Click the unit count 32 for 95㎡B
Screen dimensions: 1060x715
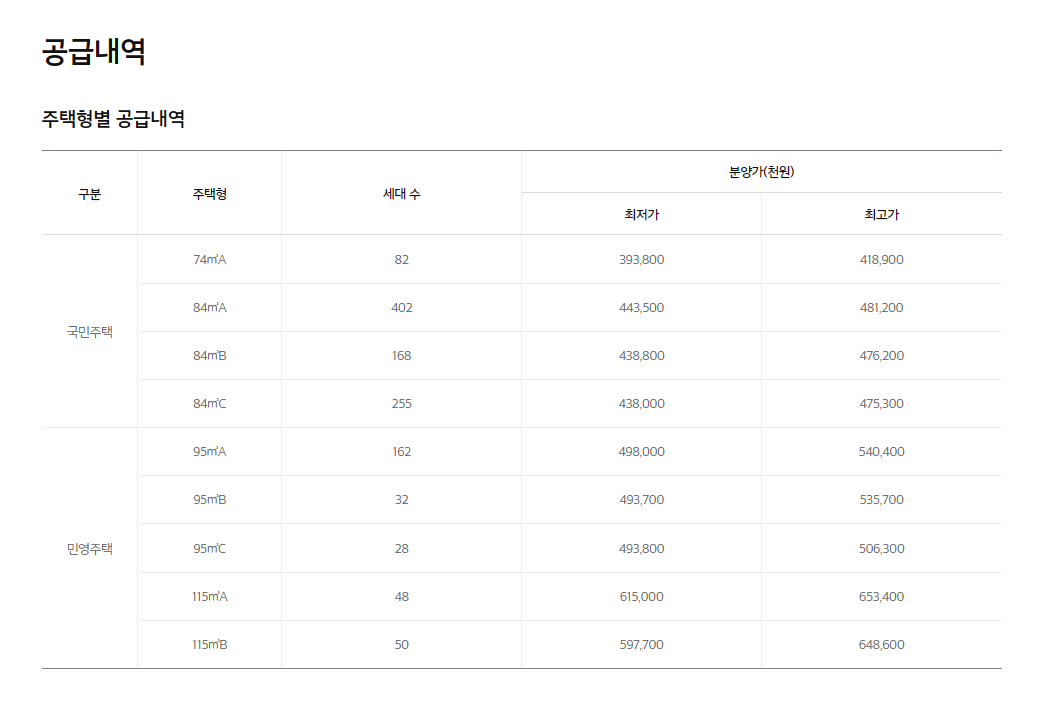click(x=401, y=499)
